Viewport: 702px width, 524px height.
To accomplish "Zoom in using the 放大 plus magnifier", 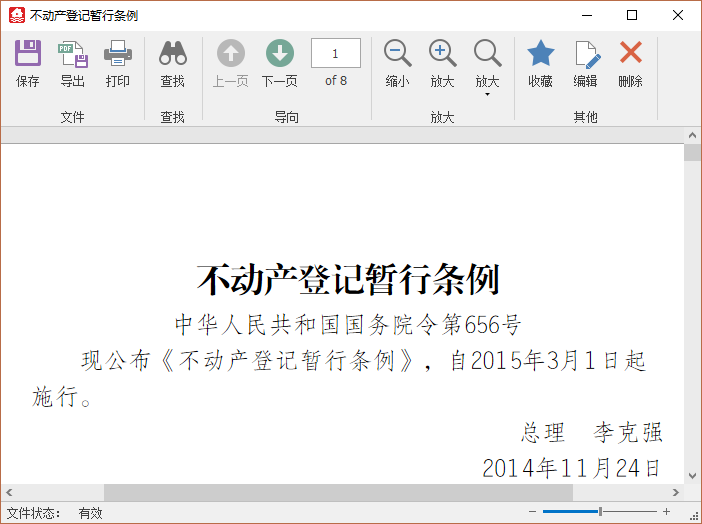I will [x=442, y=53].
